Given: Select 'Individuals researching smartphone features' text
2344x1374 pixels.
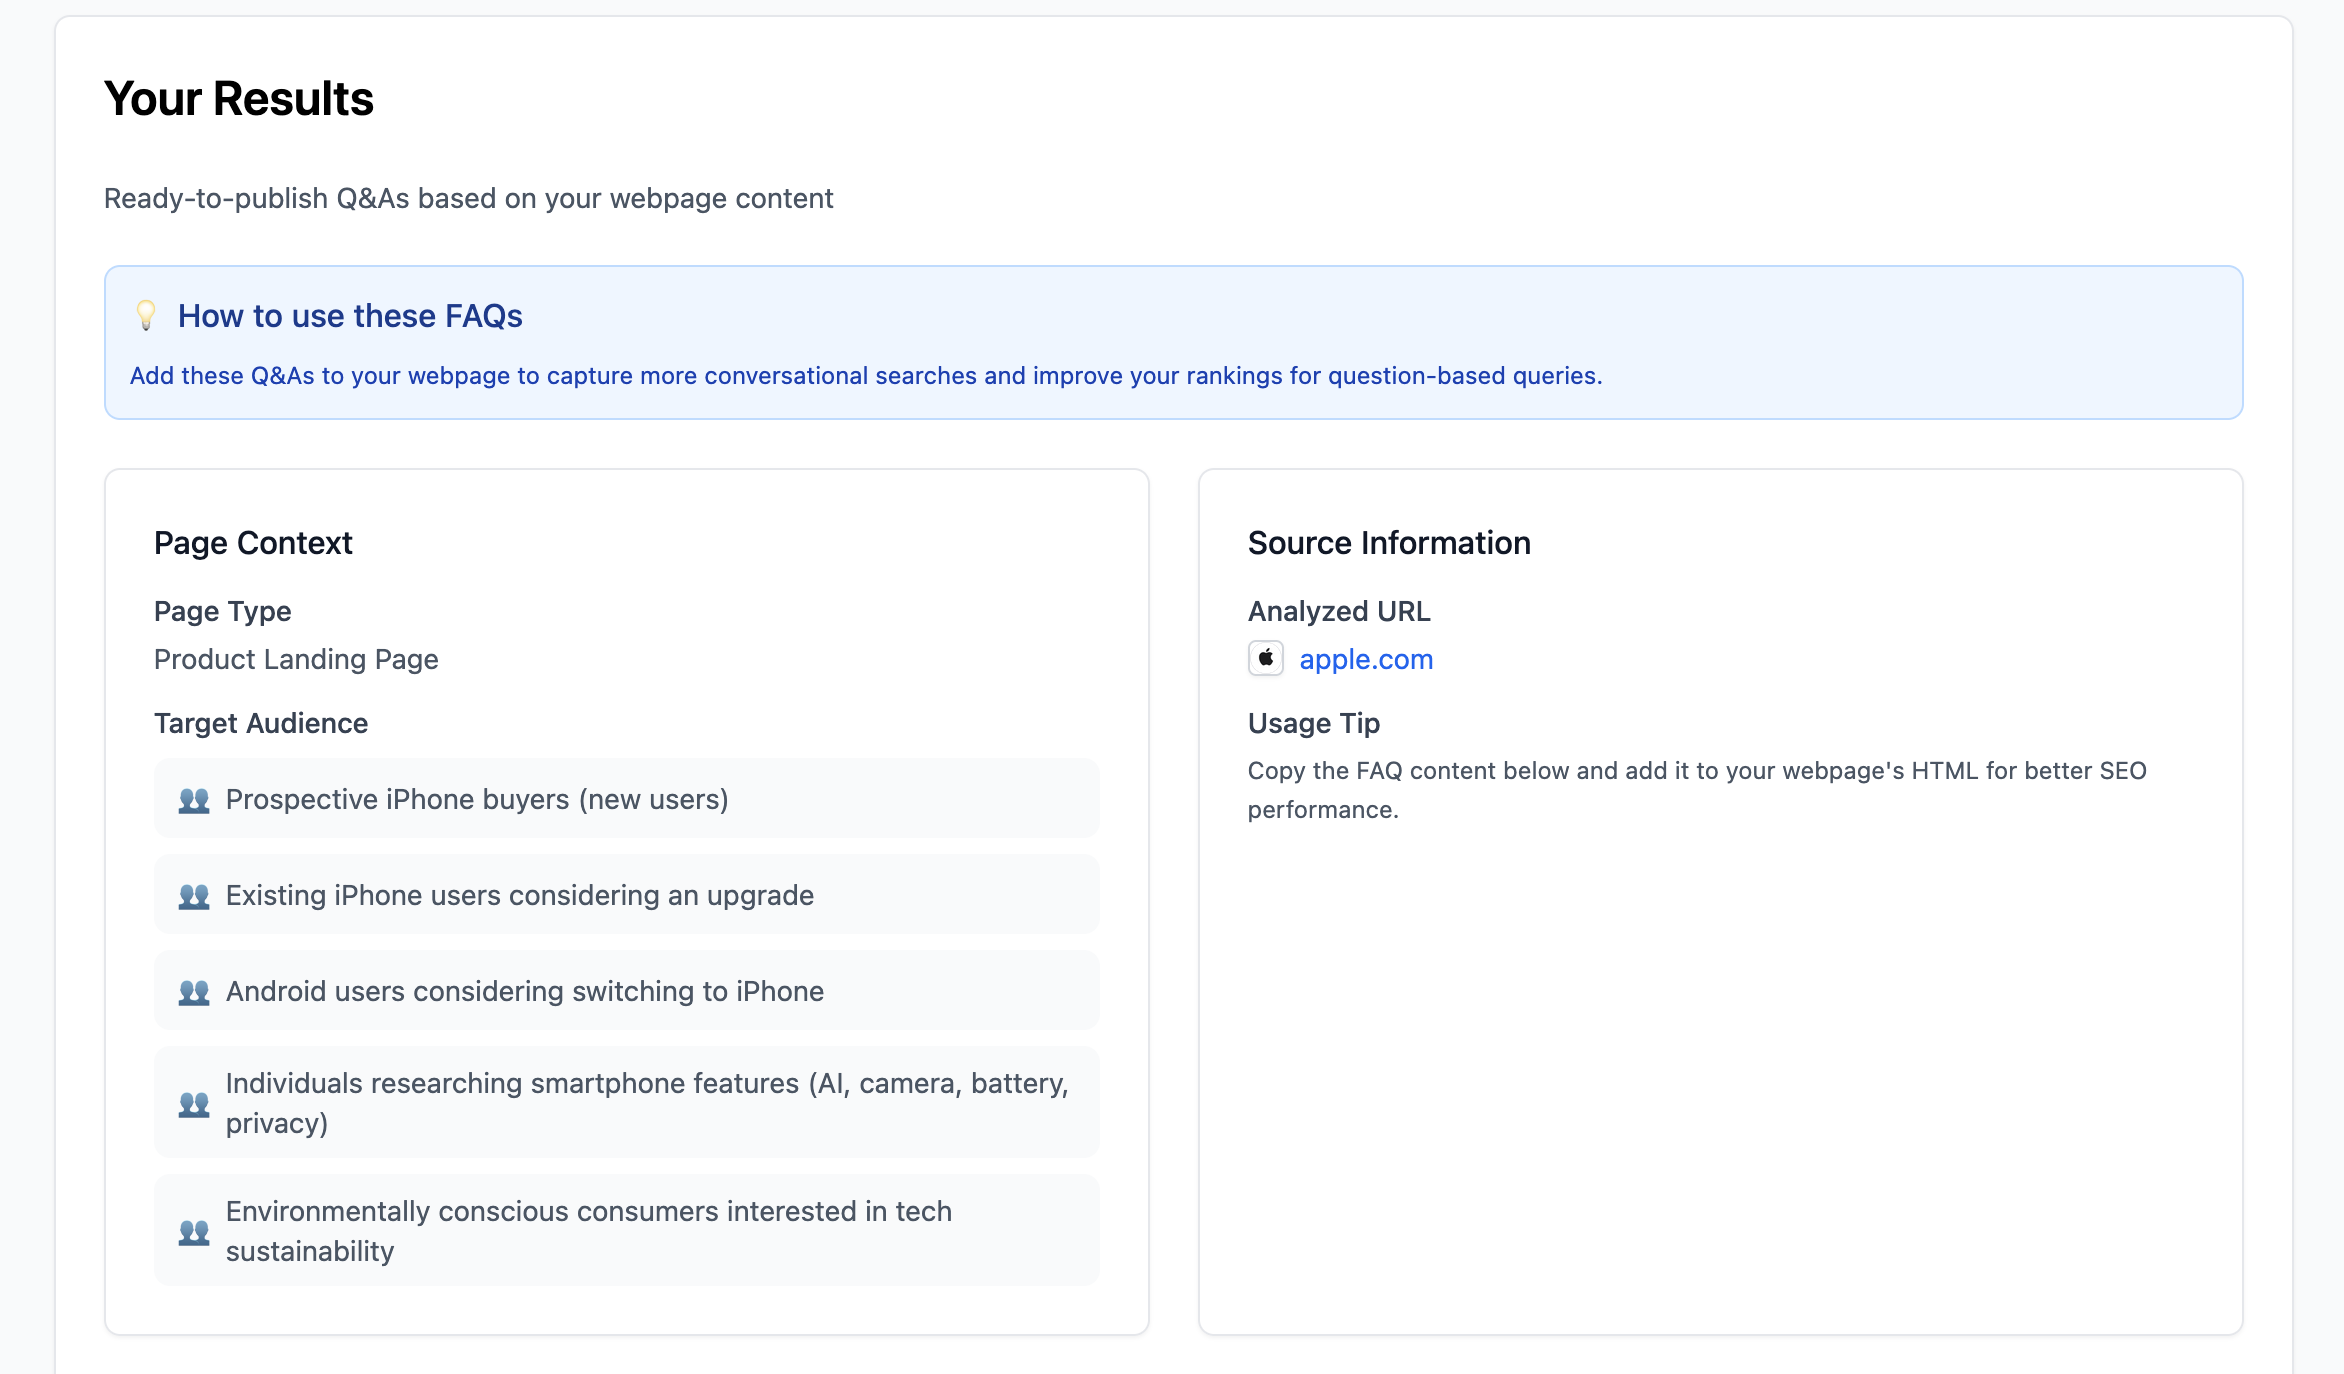Looking at the screenshot, I should [x=647, y=1103].
